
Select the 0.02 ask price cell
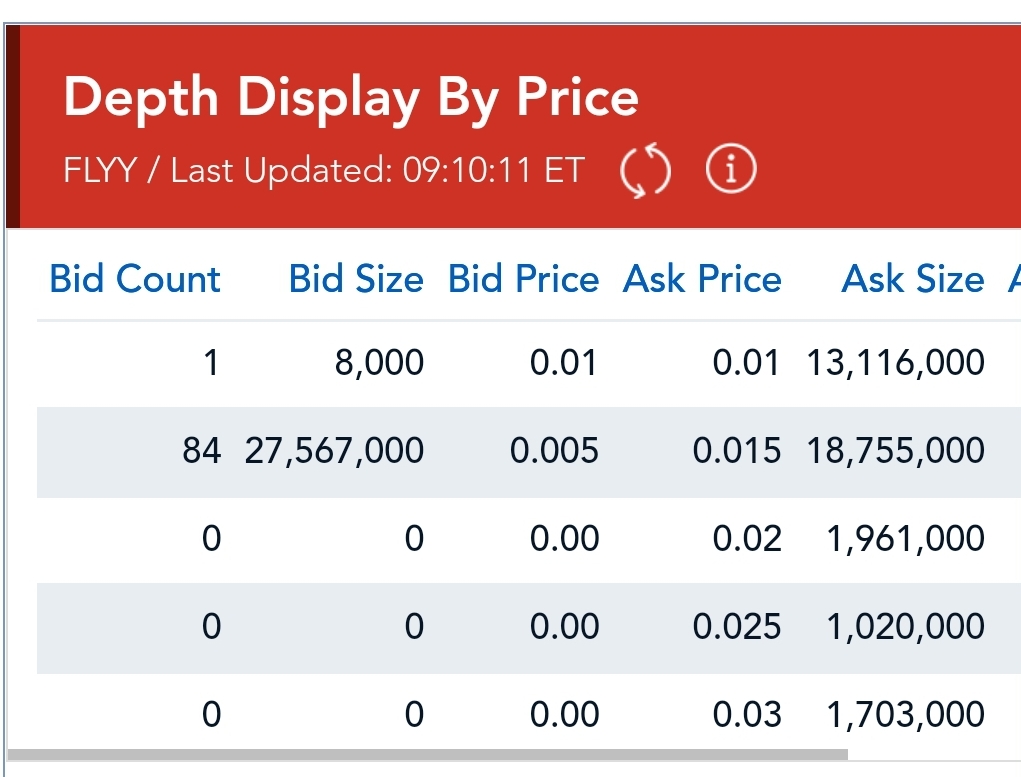(746, 539)
